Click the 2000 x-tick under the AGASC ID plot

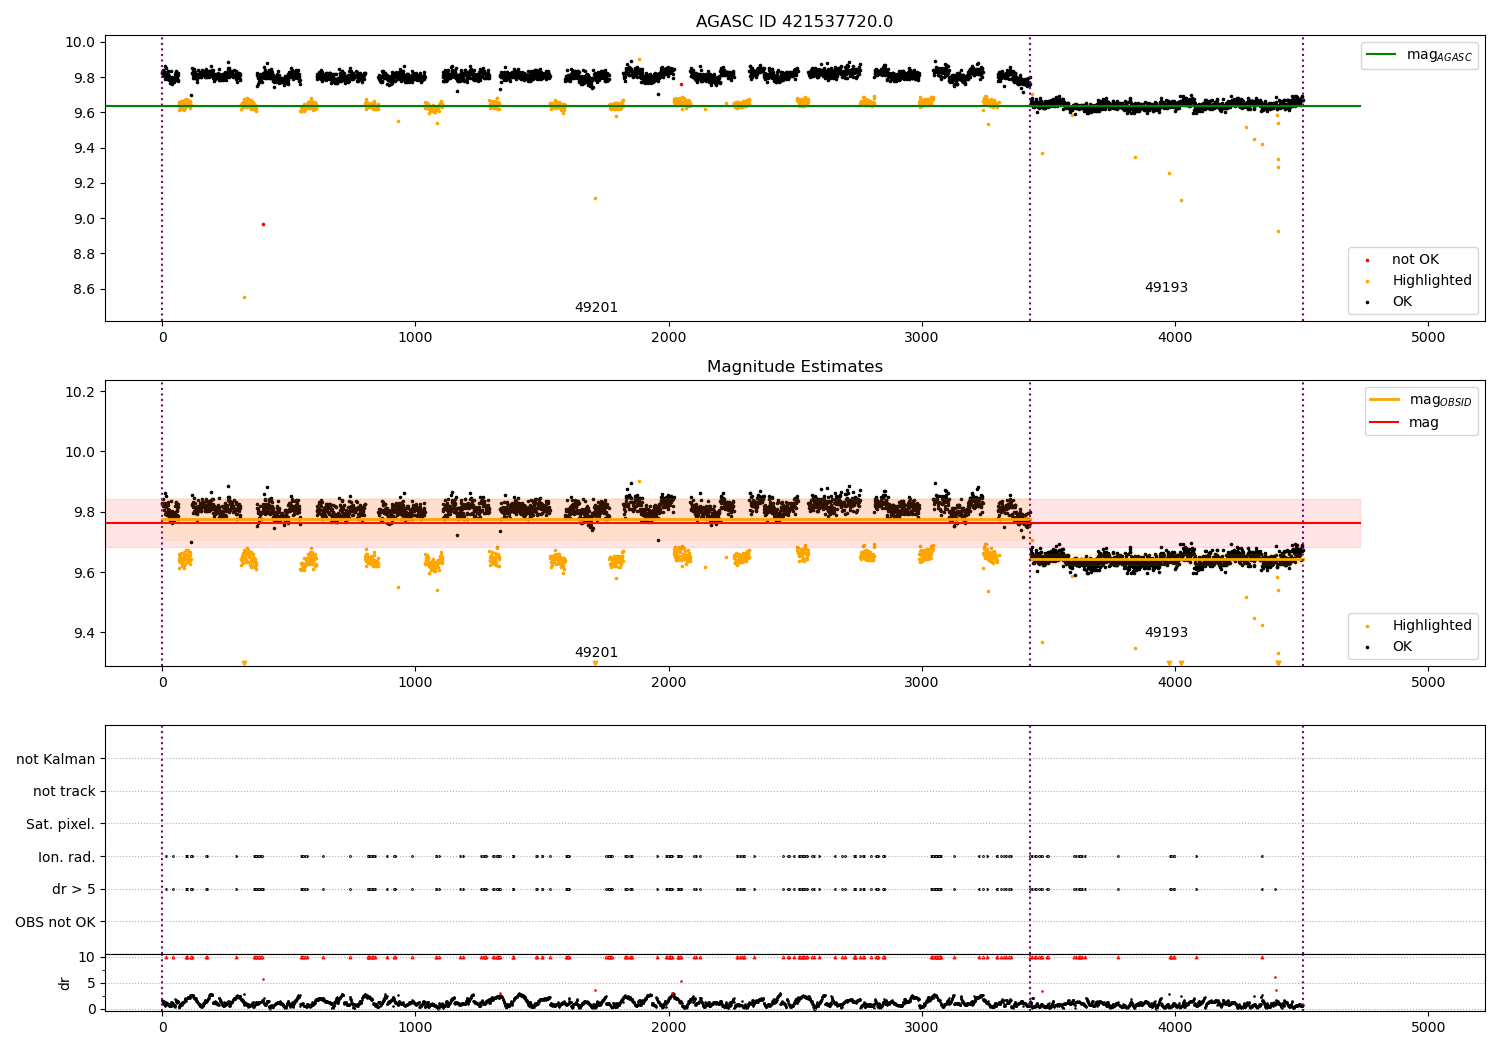pos(668,338)
